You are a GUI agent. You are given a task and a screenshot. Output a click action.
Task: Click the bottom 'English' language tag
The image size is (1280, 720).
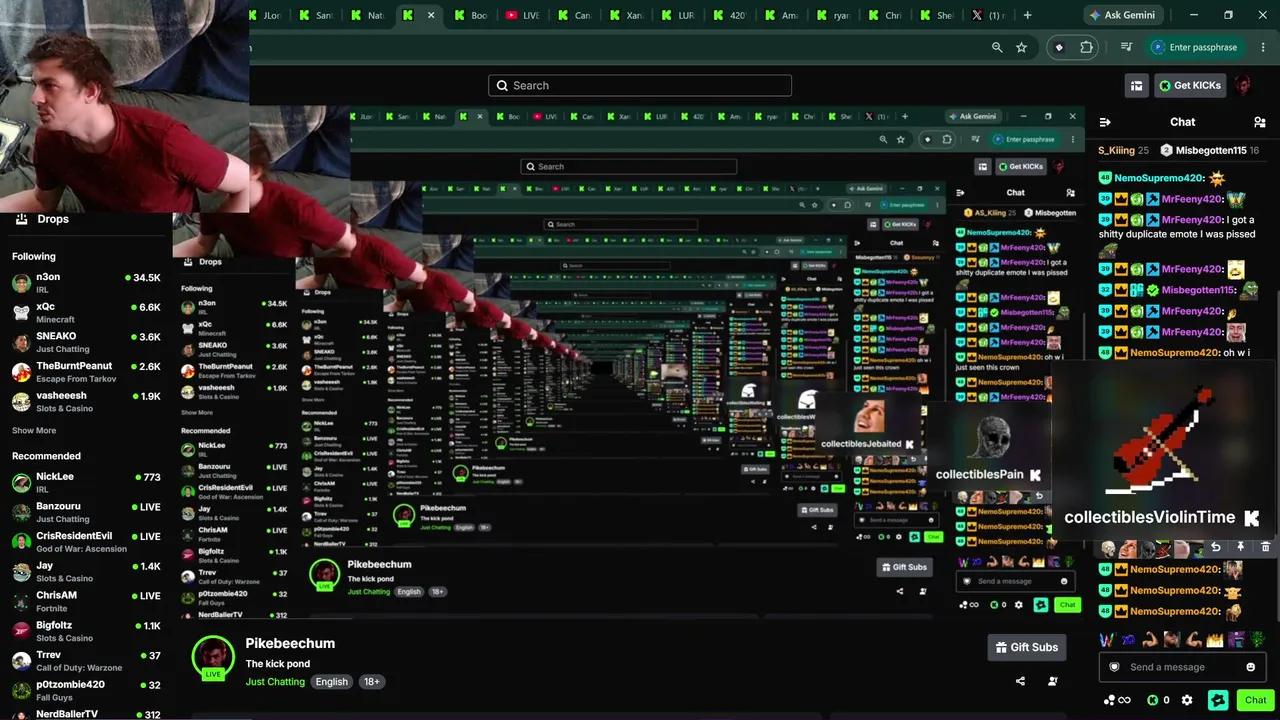[332, 682]
